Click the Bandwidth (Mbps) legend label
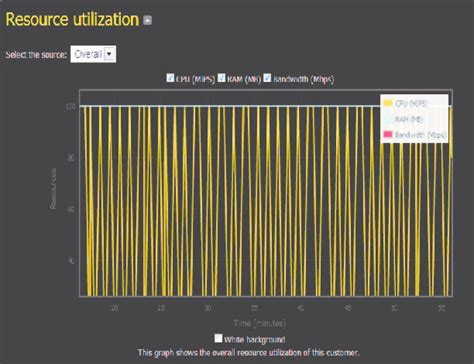The height and width of the screenshot is (364, 474). click(x=420, y=135)
